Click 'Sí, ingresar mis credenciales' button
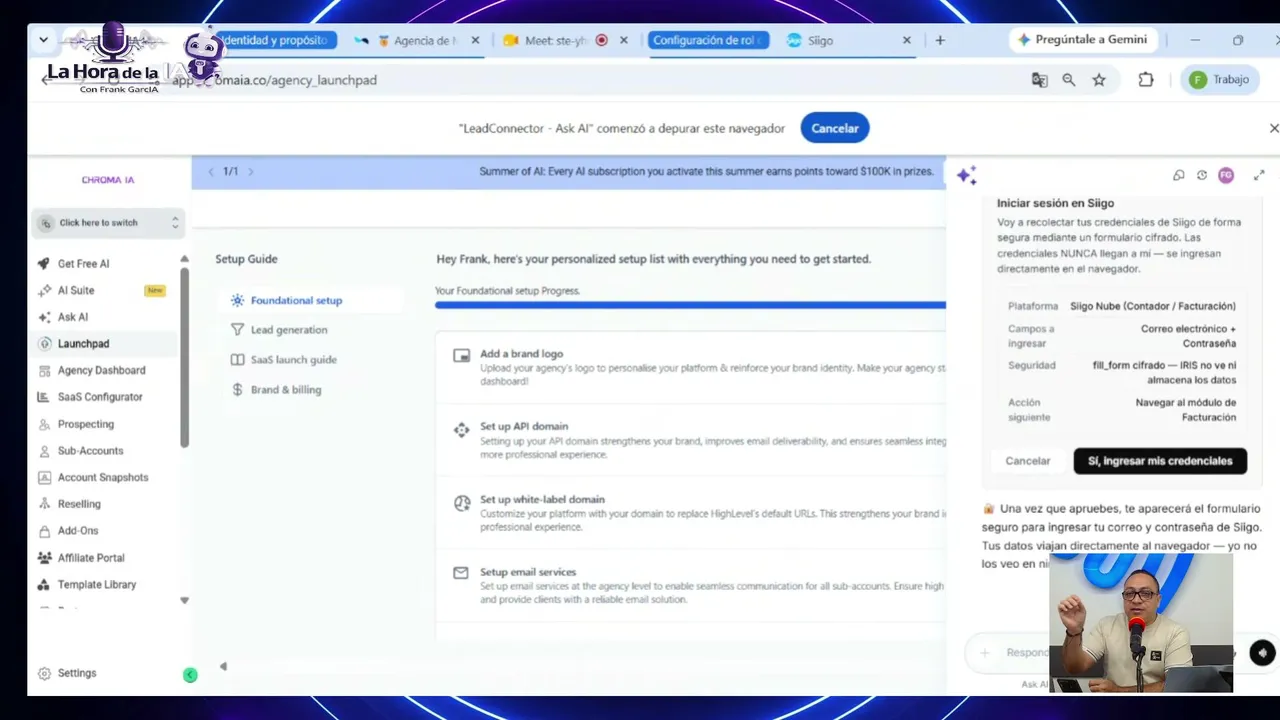The width and height of the screenshot is (1280, 720). click(x=1160, y=461)
